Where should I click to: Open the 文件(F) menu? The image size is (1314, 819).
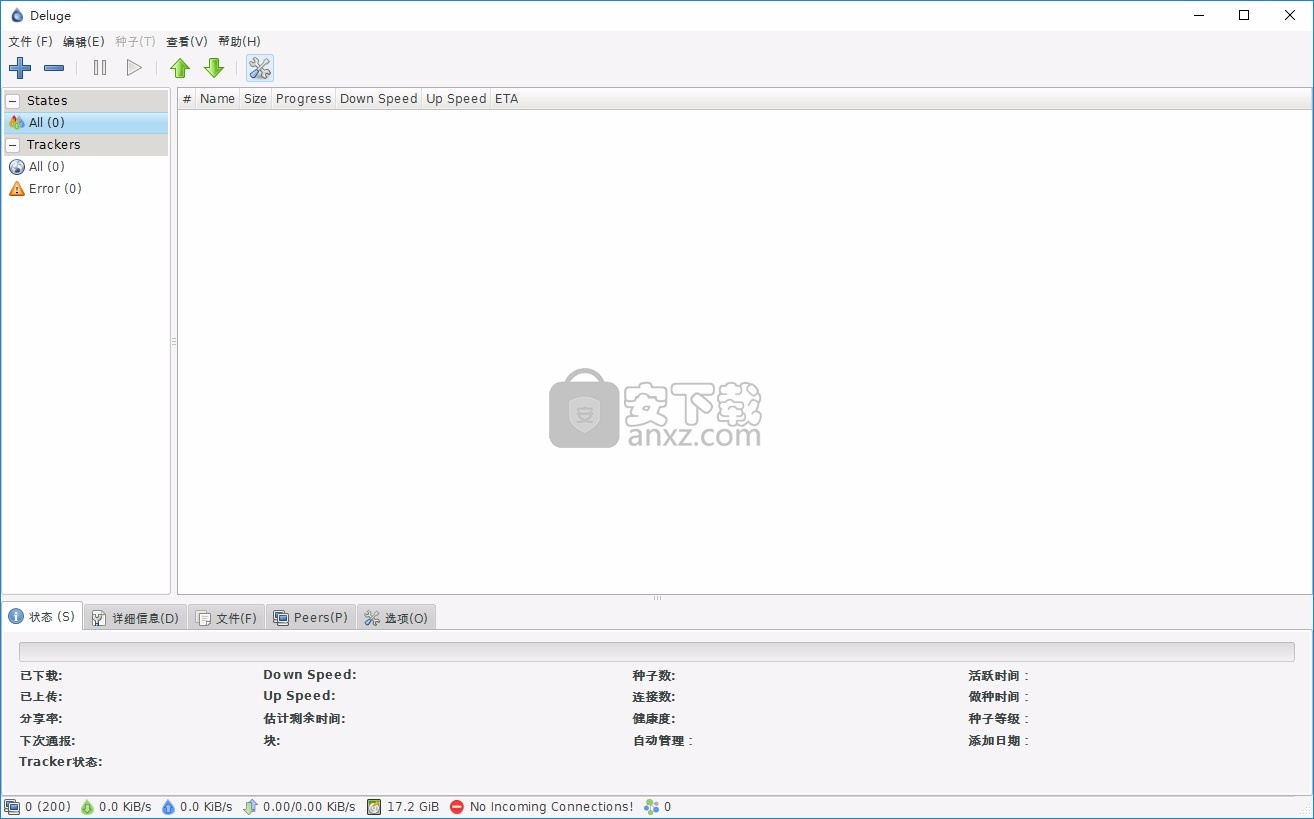pyautogui.click(x=30, y=41)
